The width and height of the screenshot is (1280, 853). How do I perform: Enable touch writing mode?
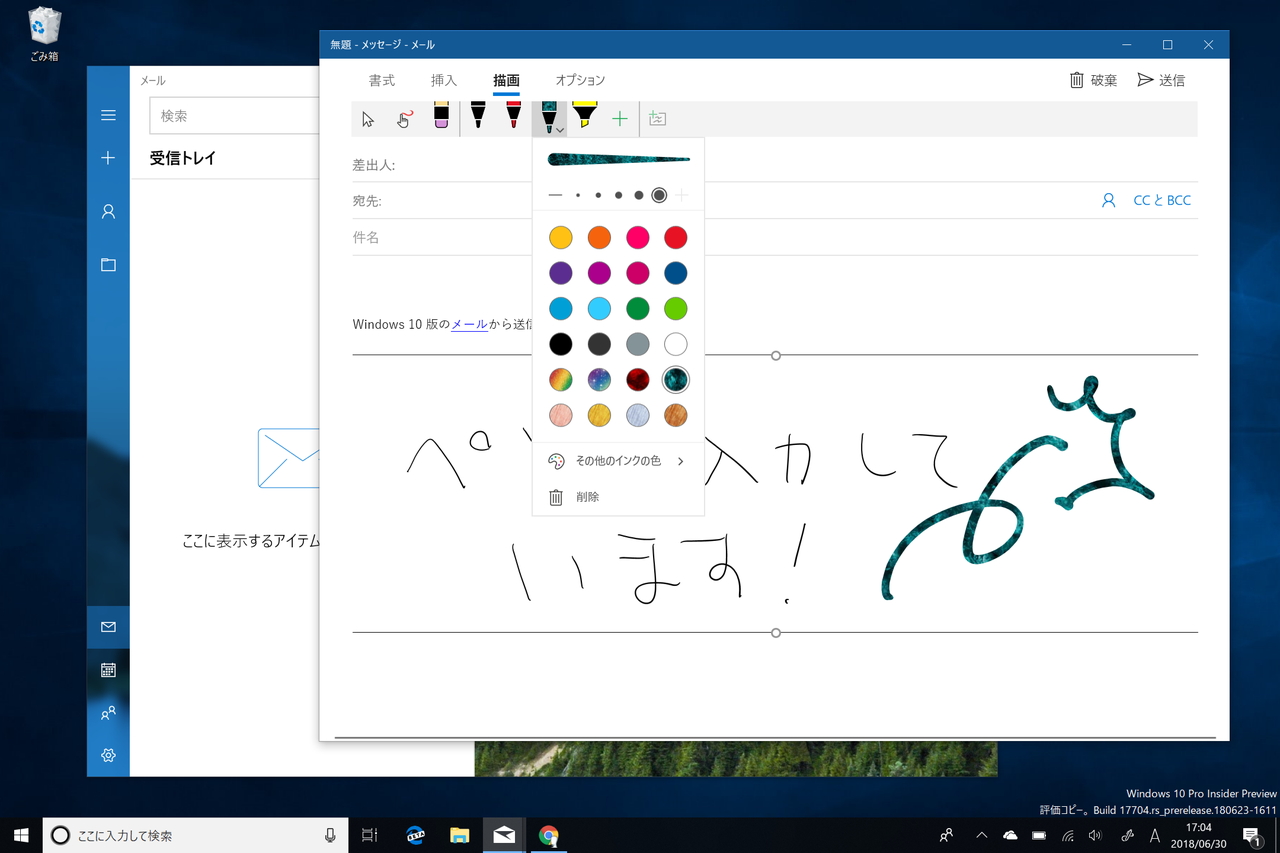coord(404,118)
